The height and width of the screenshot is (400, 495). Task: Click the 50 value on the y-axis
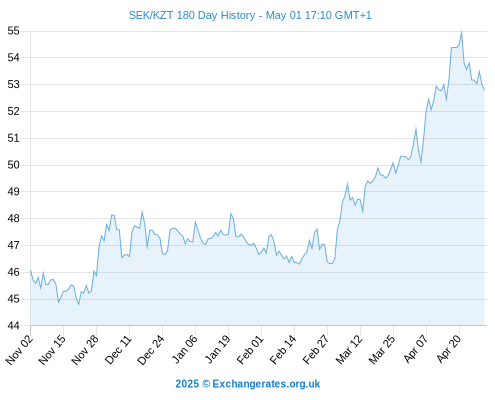point(14,165)
